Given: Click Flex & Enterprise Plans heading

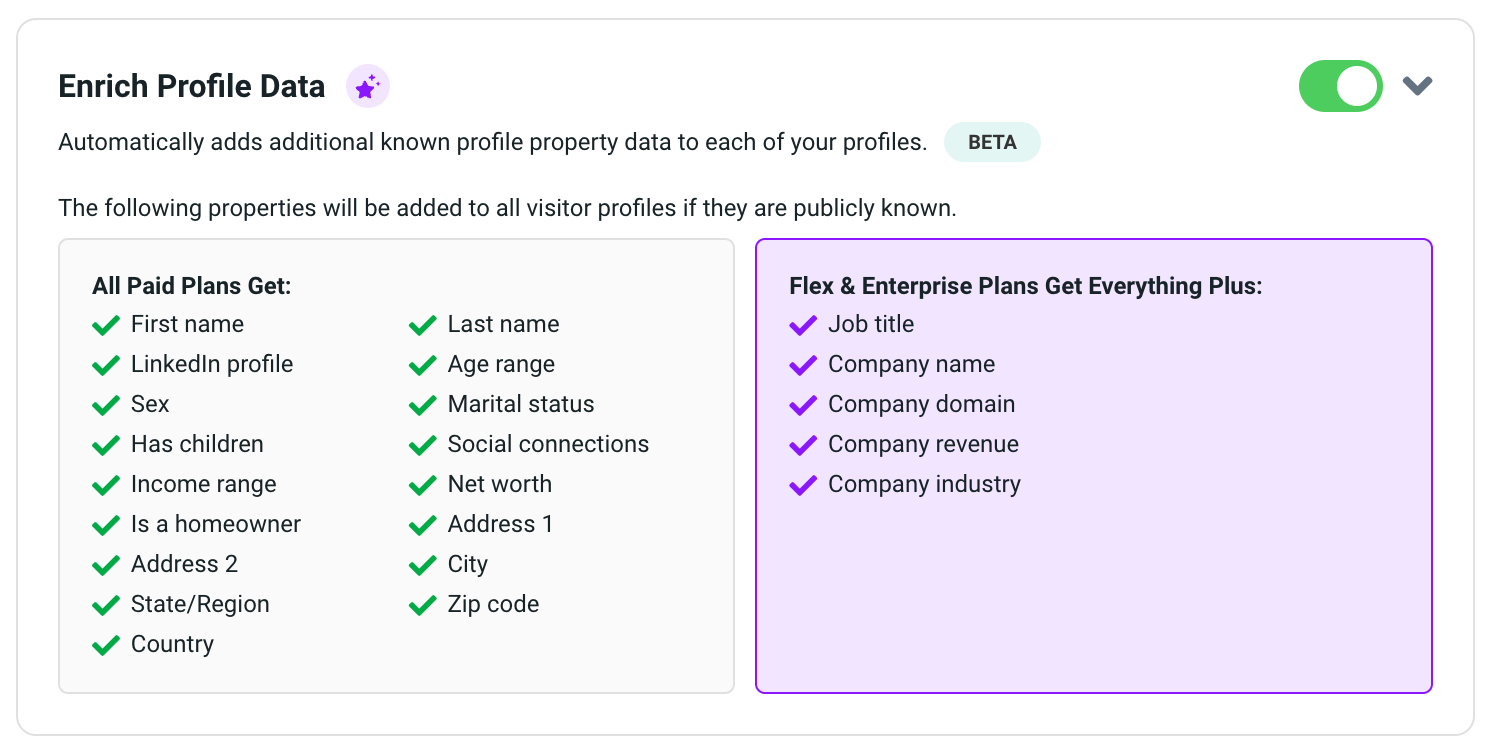Looking at the screenshot, I should 1026,286.
